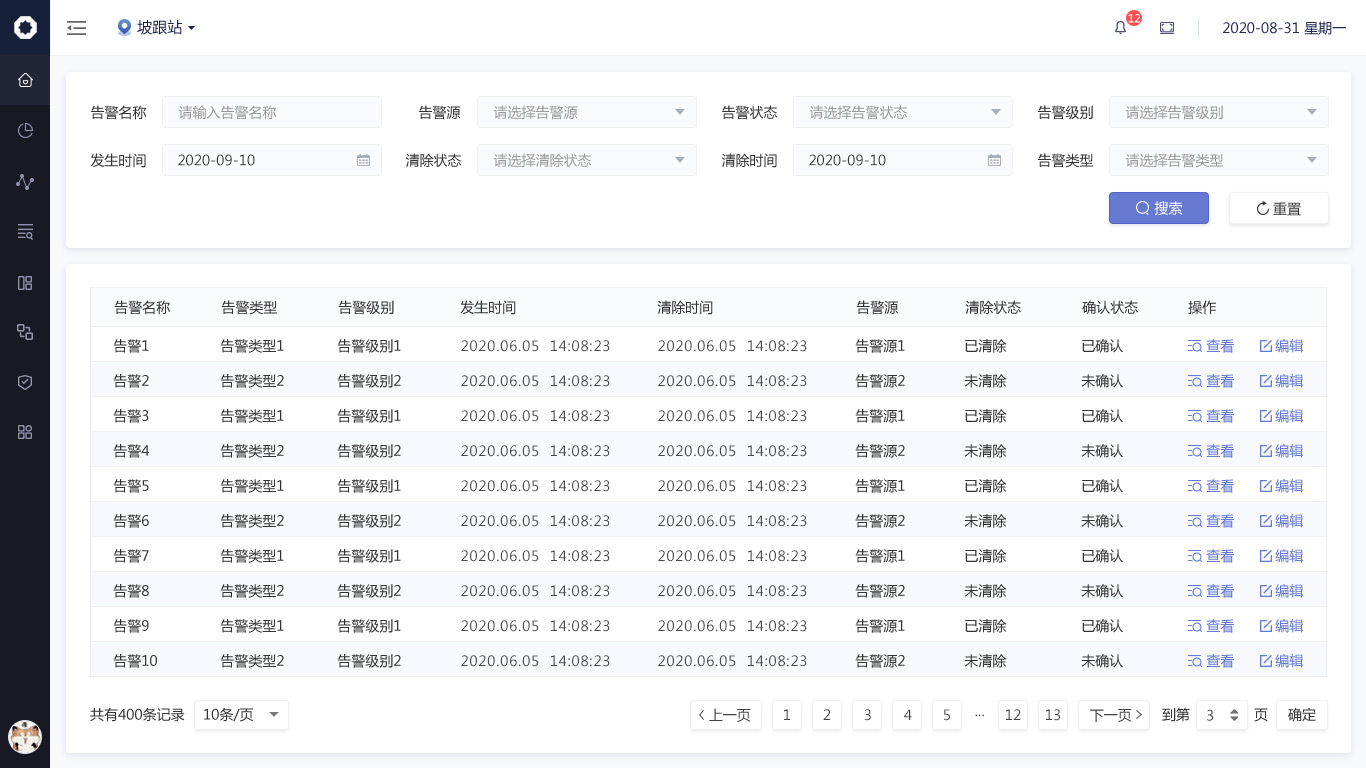Go to page 5 in pagination
This screenshot has width=1366, height=768.
pyautogui.click(x=946, y=715)
